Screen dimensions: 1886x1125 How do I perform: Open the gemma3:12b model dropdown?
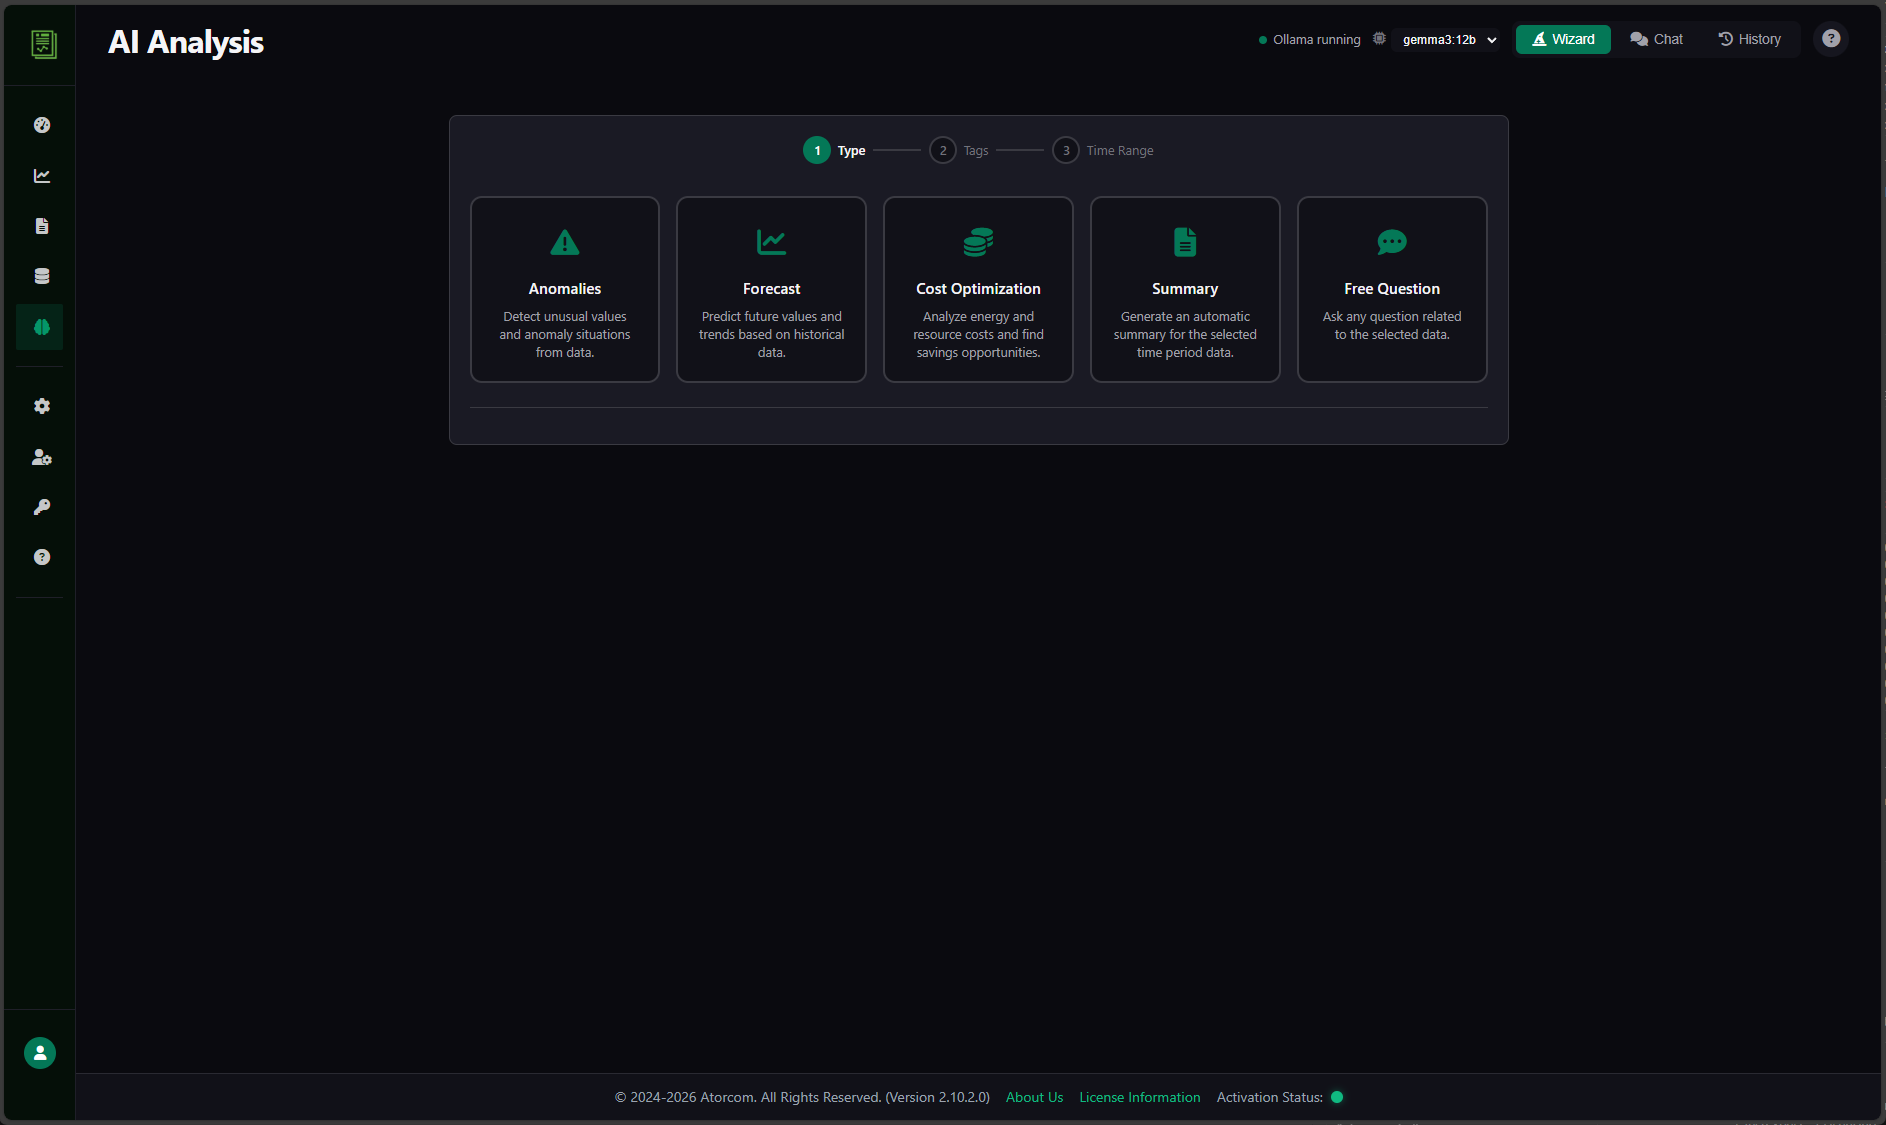point(1447,39)
